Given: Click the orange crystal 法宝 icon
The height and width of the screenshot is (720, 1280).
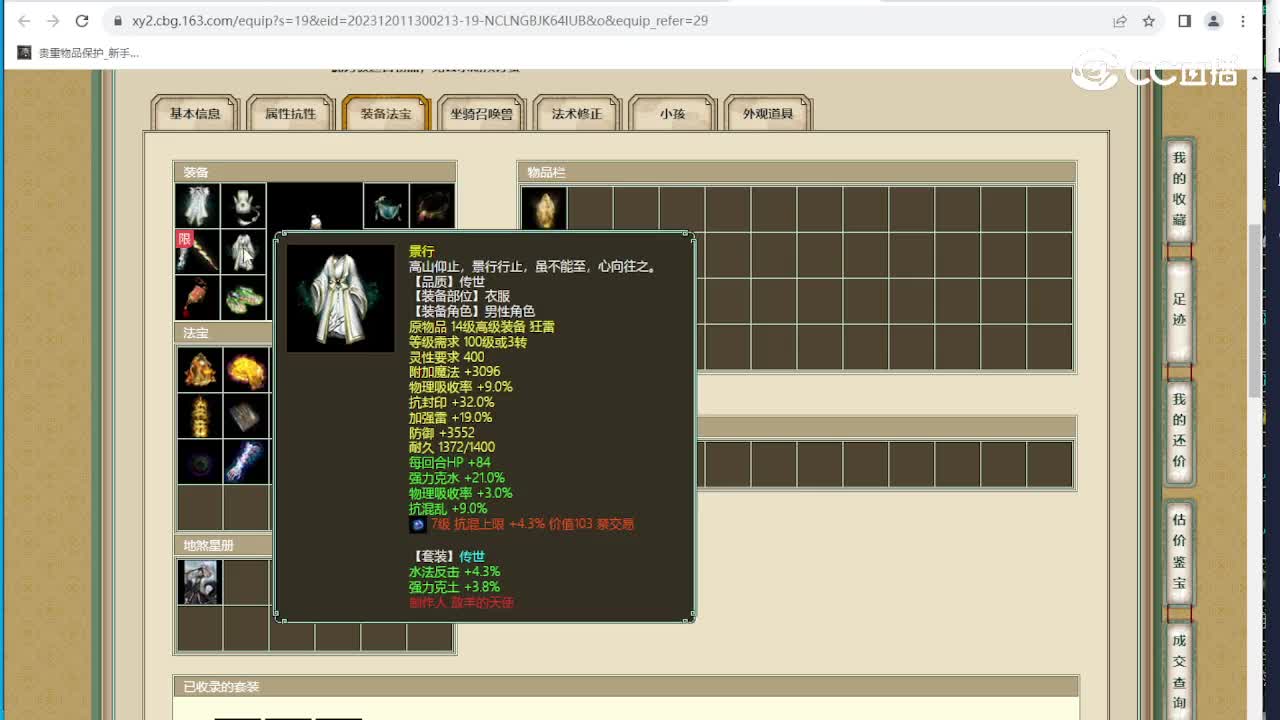Looking at the screenshot, I should pos(200,370).
